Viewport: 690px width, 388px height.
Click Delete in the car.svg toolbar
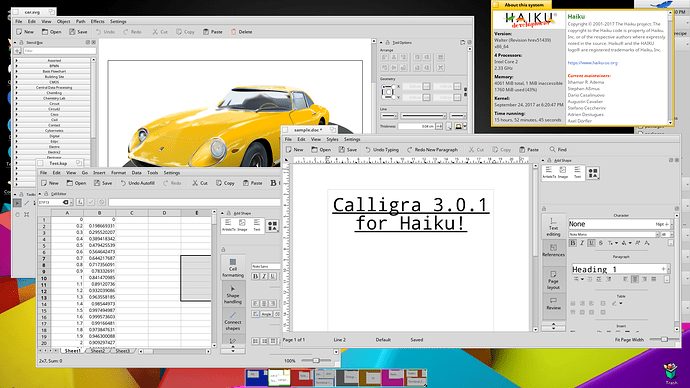coord(242,32)
